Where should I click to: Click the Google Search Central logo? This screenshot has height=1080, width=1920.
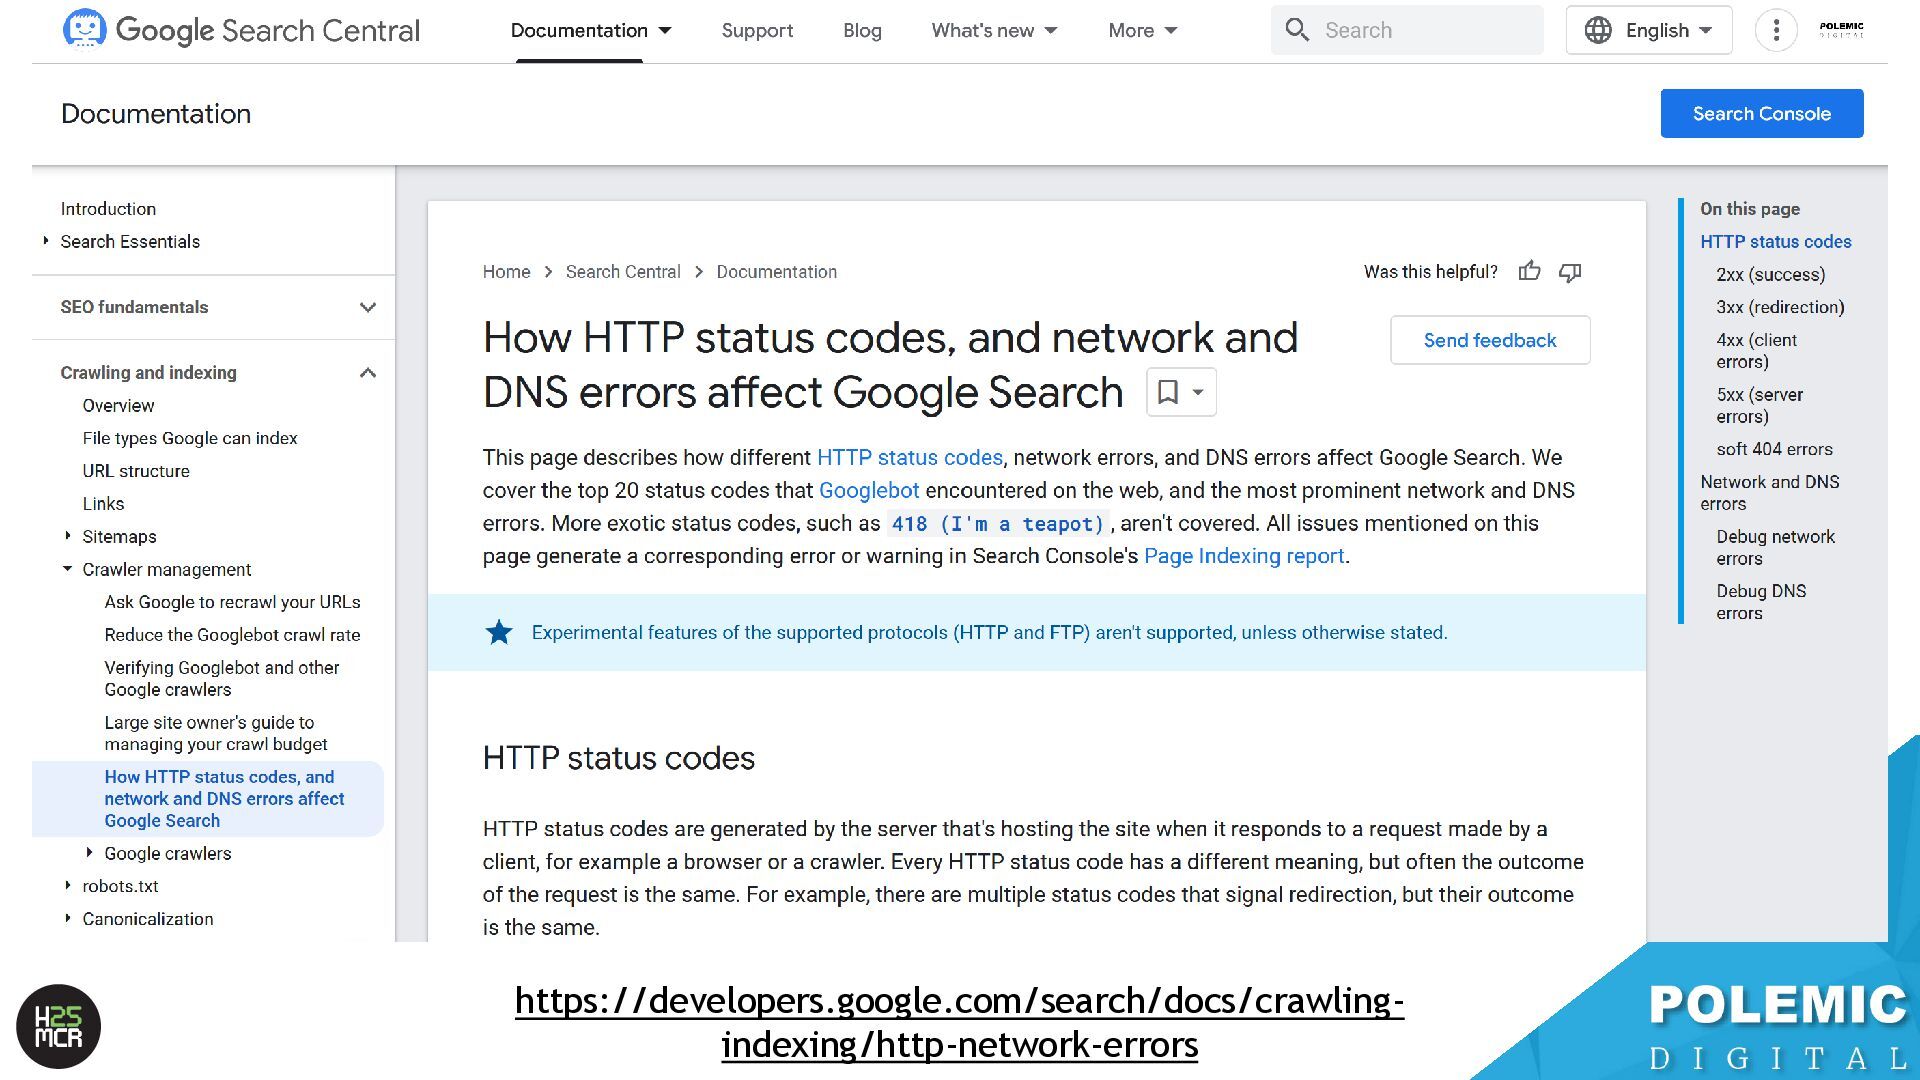(241, 30)
